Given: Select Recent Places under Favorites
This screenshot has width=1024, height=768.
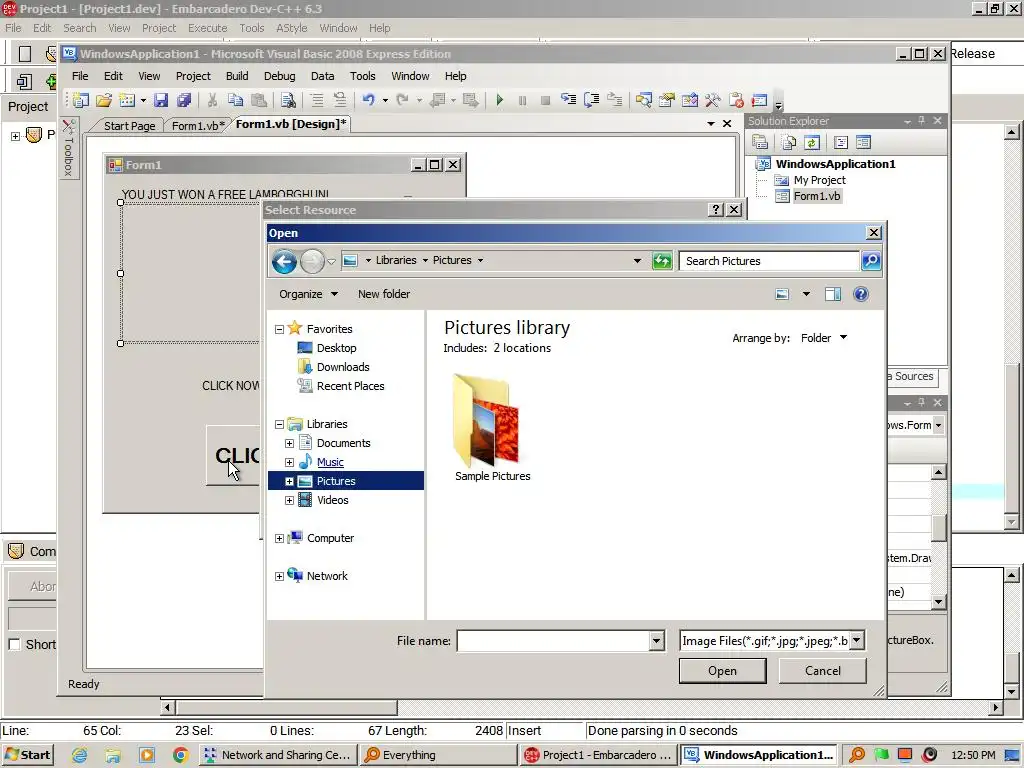Looking at the screenshot, I should [x=340, y=386].
